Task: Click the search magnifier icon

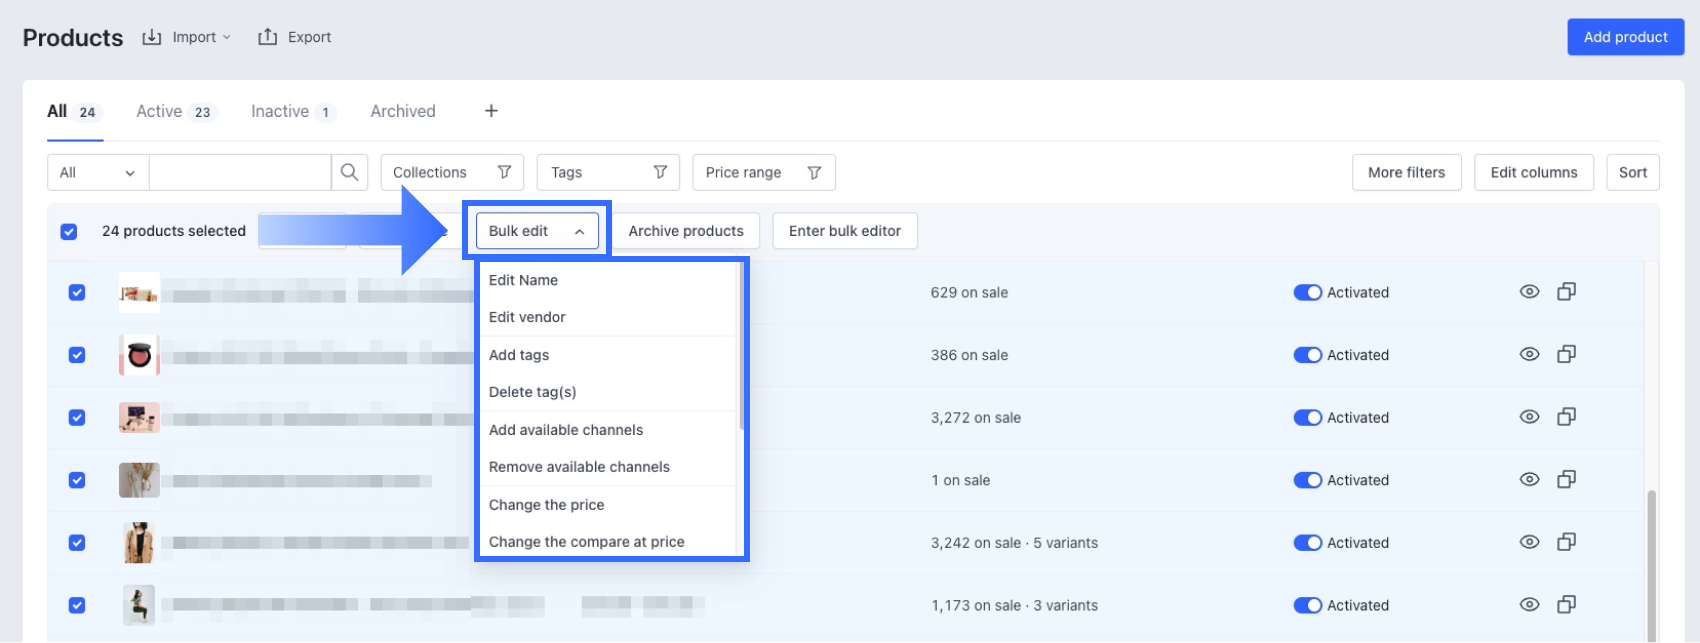Action: [x=349, y=172]
